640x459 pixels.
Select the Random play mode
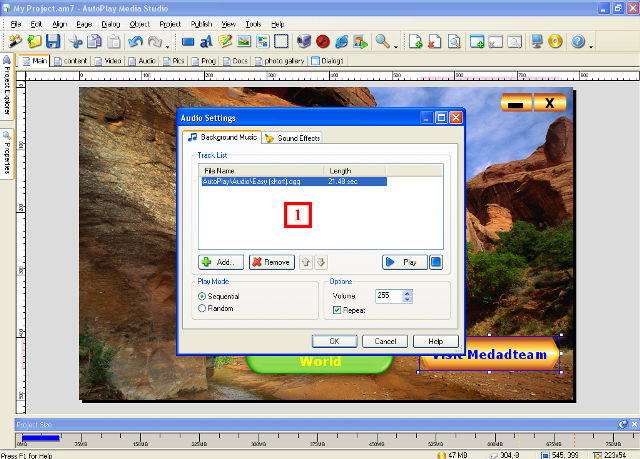[x=204, y=309]
